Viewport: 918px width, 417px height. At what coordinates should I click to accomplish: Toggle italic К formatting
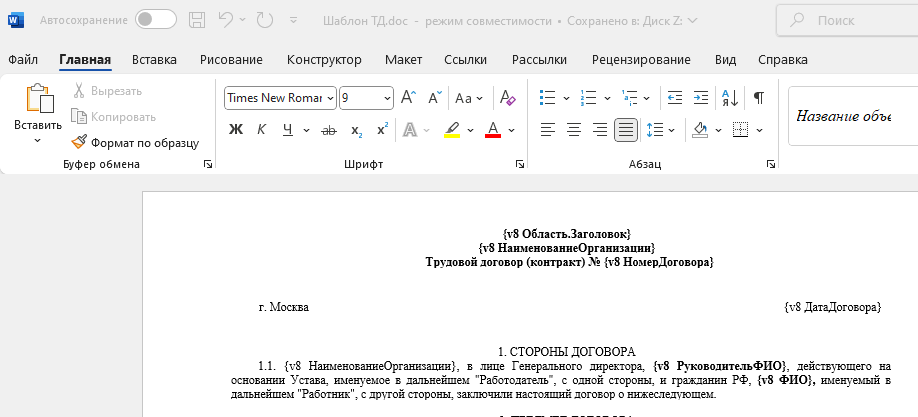pos(262,130)
